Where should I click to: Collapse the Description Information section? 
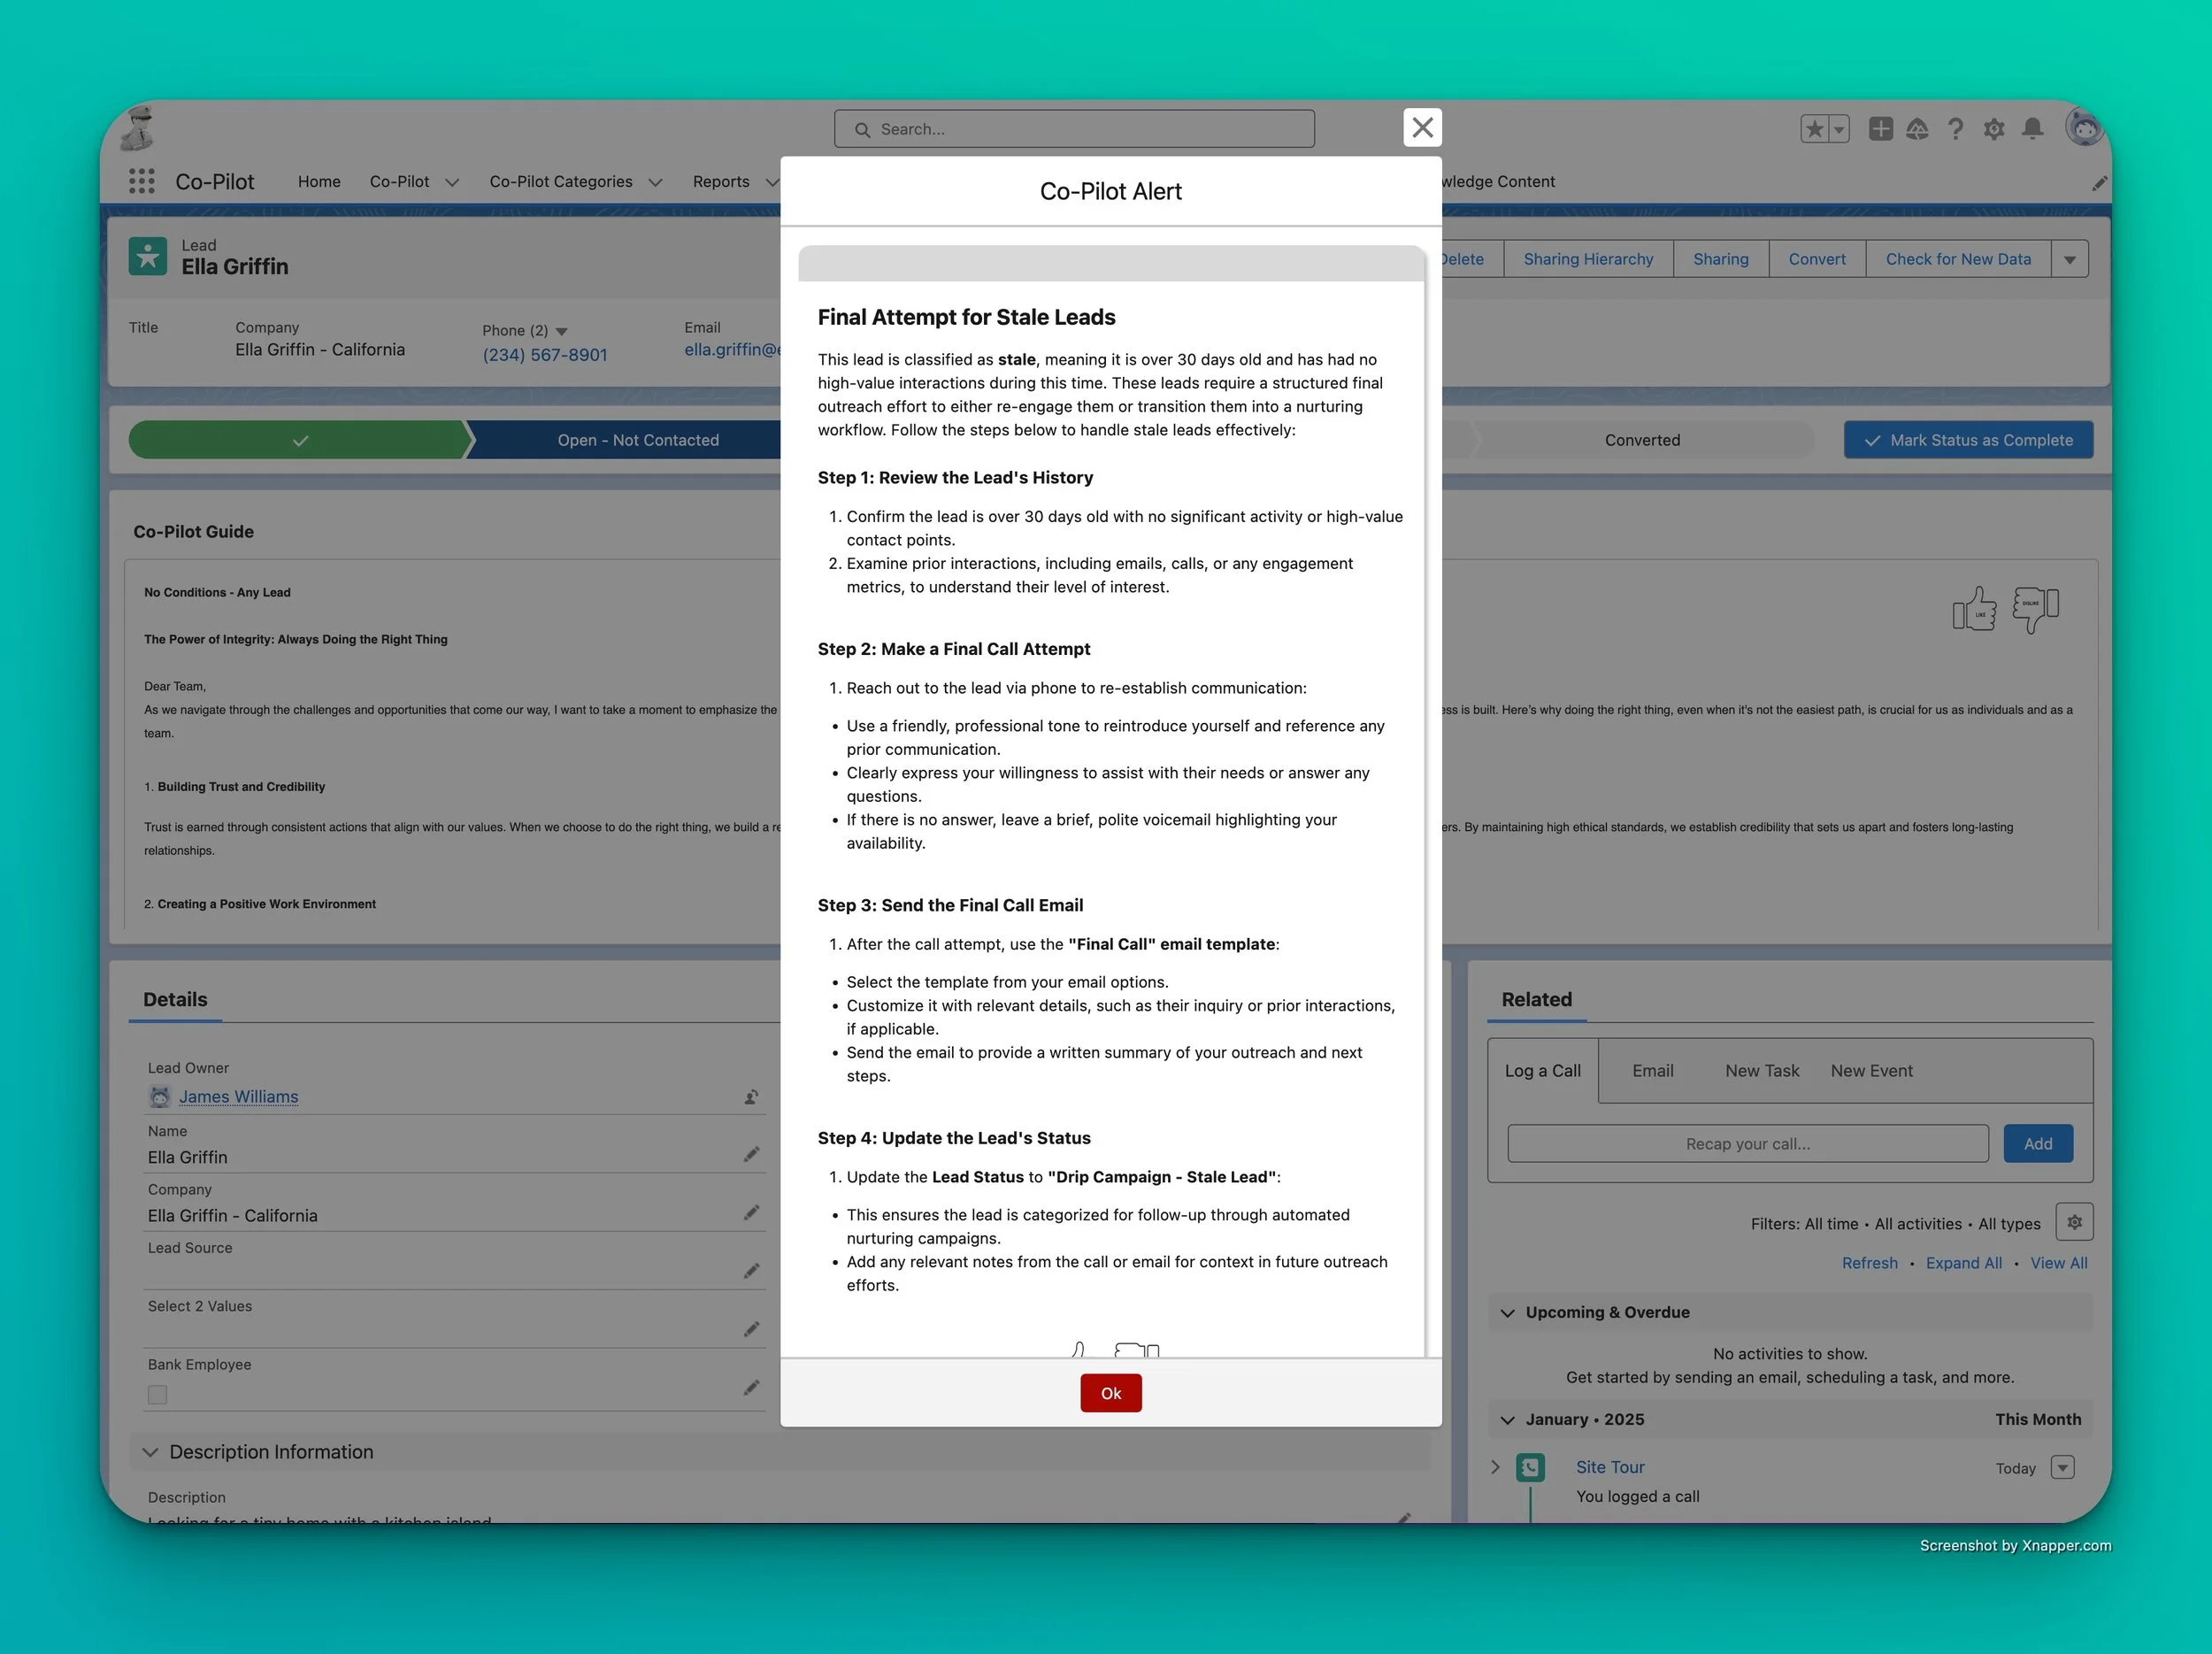coord(150,1452)
